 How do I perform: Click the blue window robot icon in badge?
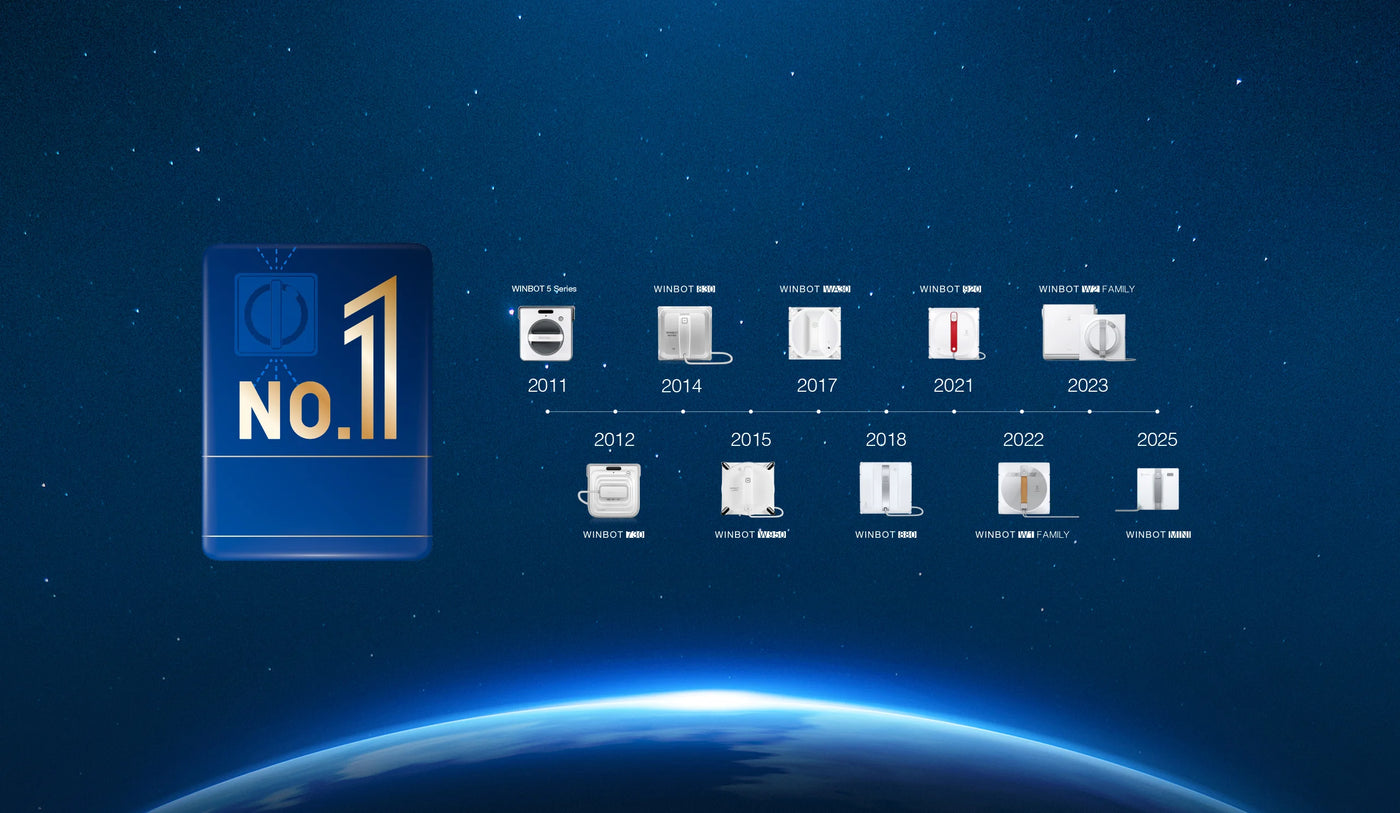point(276,315)
